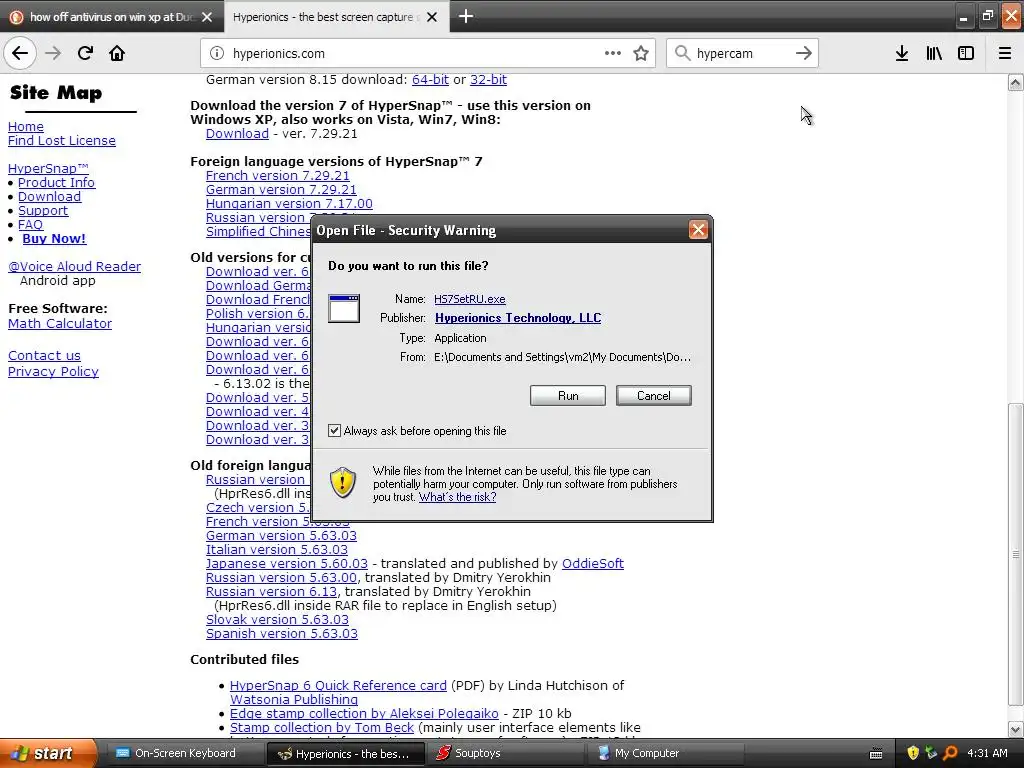The image size is (1024, 768).
Task: Bookmark this page with the star icon
Action: coord(641,53)
